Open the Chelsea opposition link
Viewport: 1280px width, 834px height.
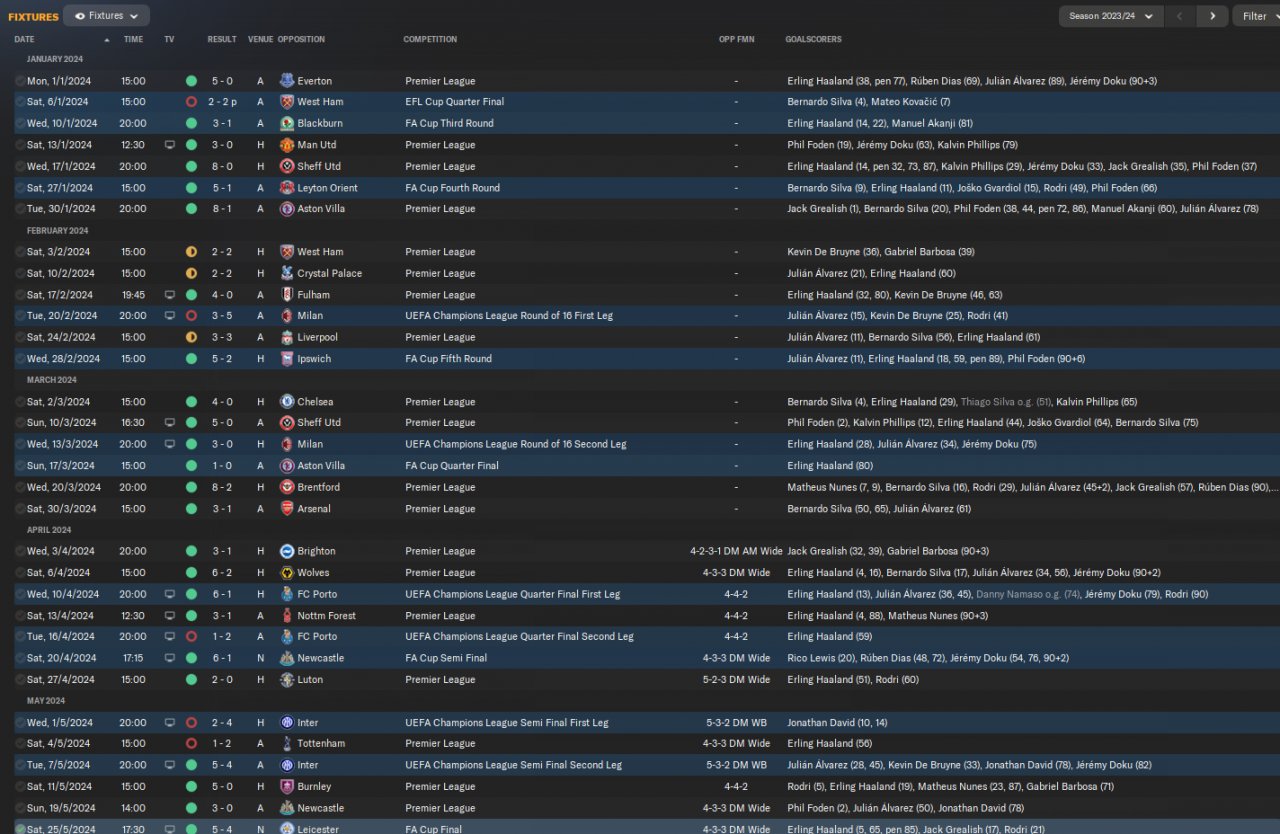pos(315,402)
